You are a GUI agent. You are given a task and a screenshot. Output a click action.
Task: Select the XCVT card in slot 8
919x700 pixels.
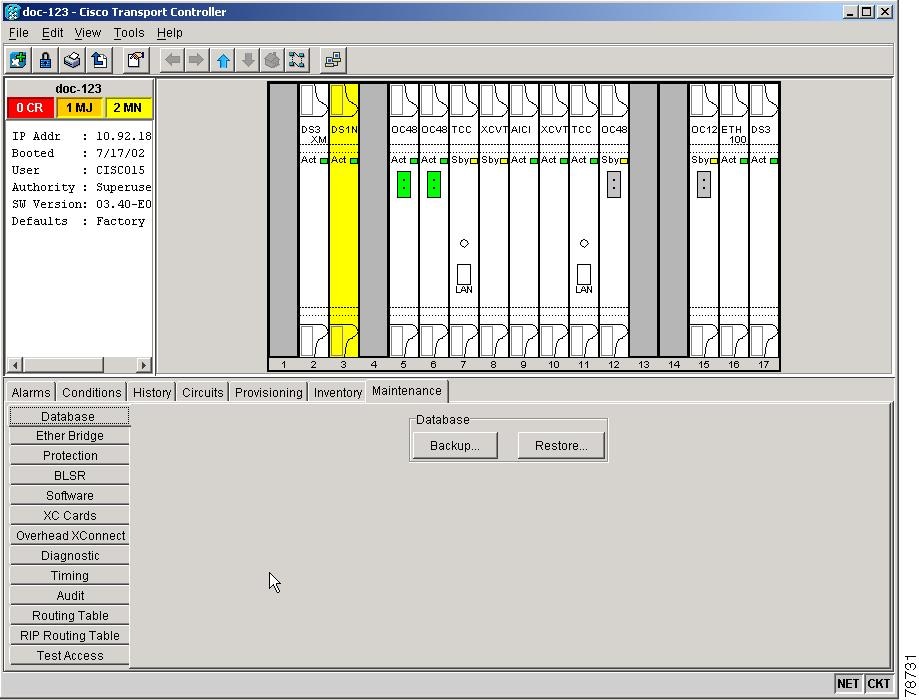493,220
